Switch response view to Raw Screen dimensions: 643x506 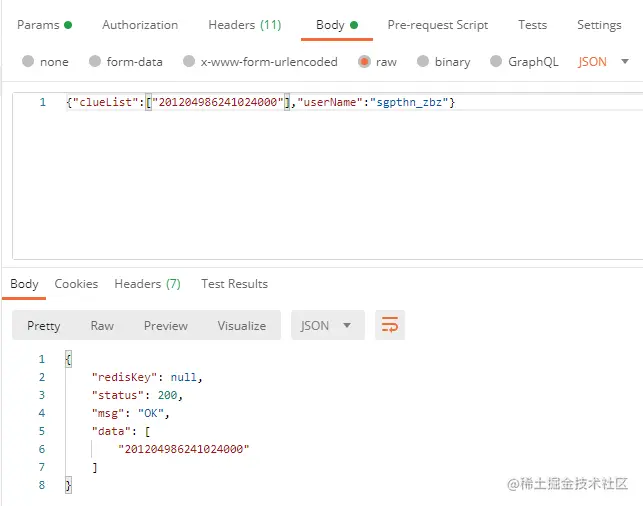pyautogui.click(x=102, y=326)
